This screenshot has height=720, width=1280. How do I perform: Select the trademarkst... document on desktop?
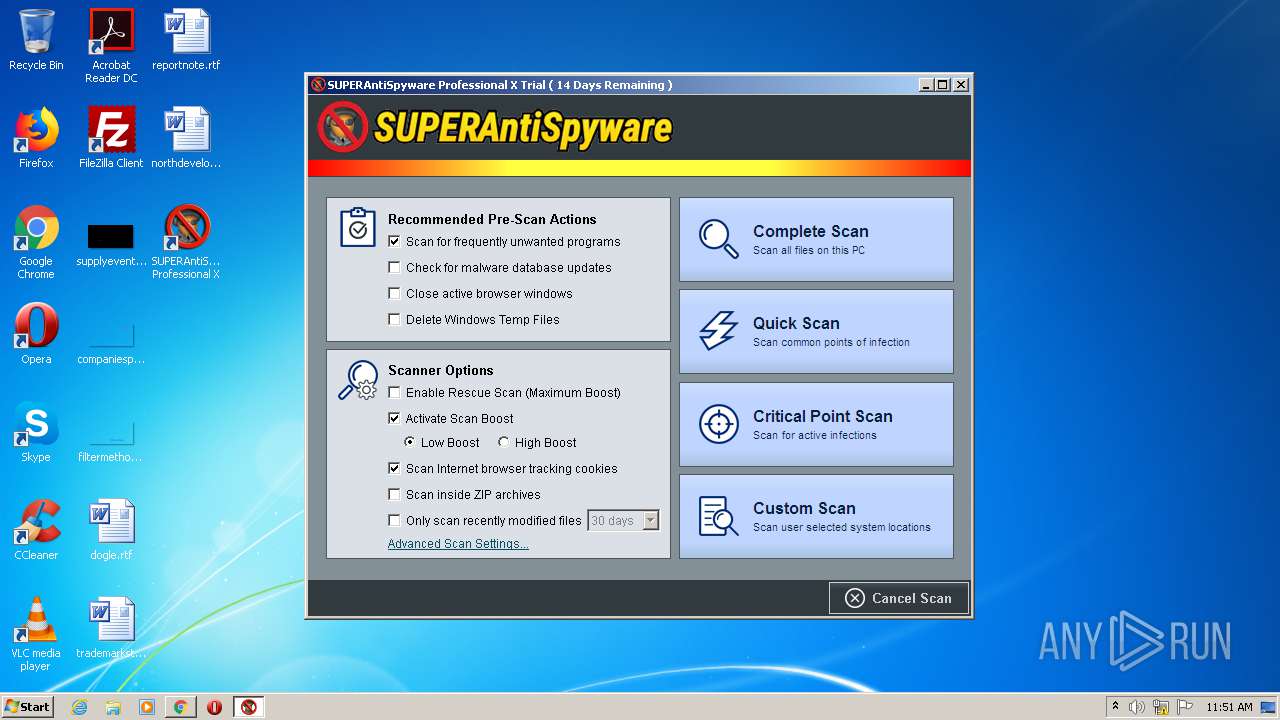[111, 628]
